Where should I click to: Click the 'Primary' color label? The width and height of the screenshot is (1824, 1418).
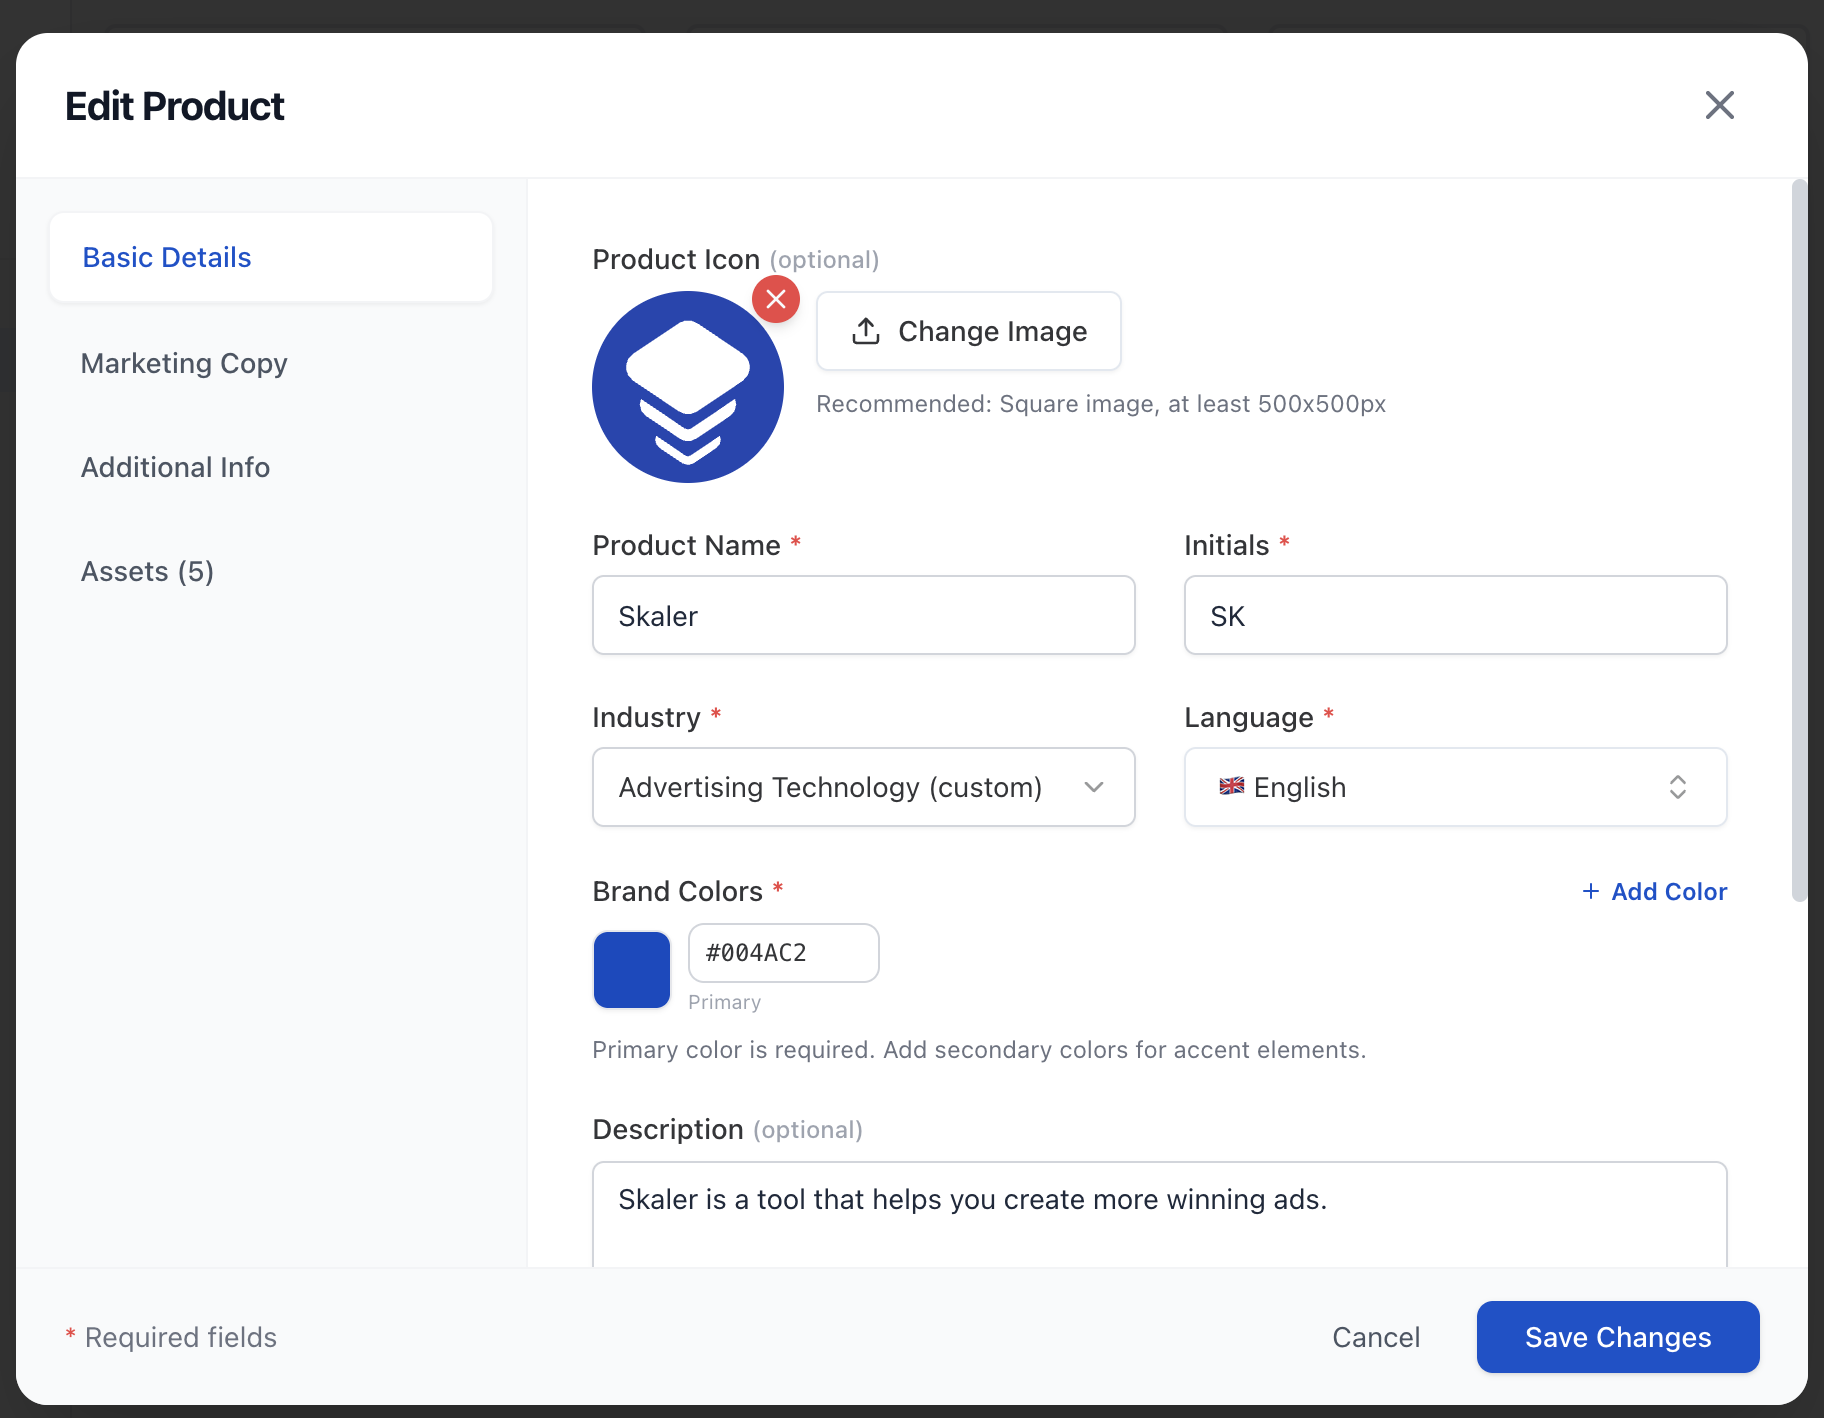725,1002
